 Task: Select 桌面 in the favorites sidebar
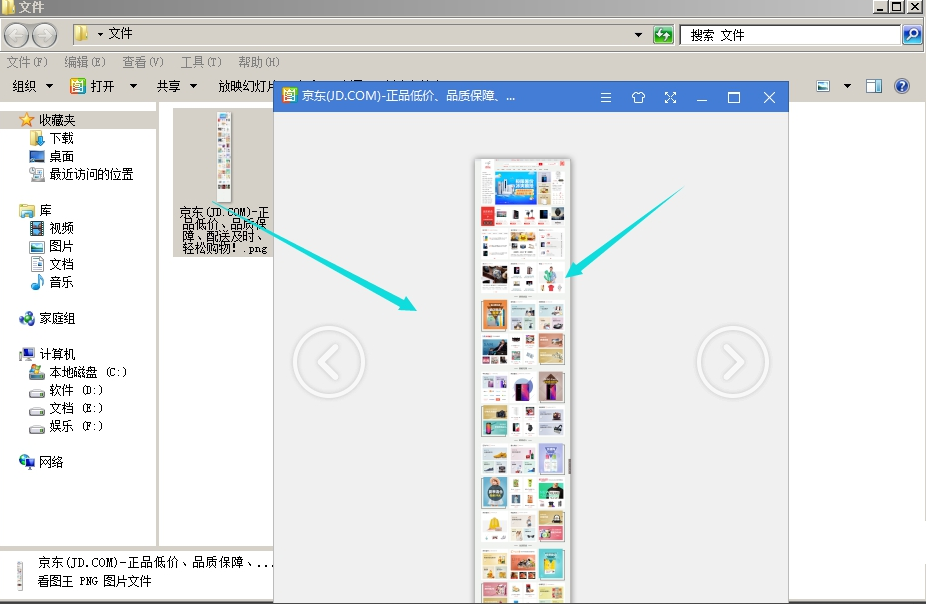point(61,156)
